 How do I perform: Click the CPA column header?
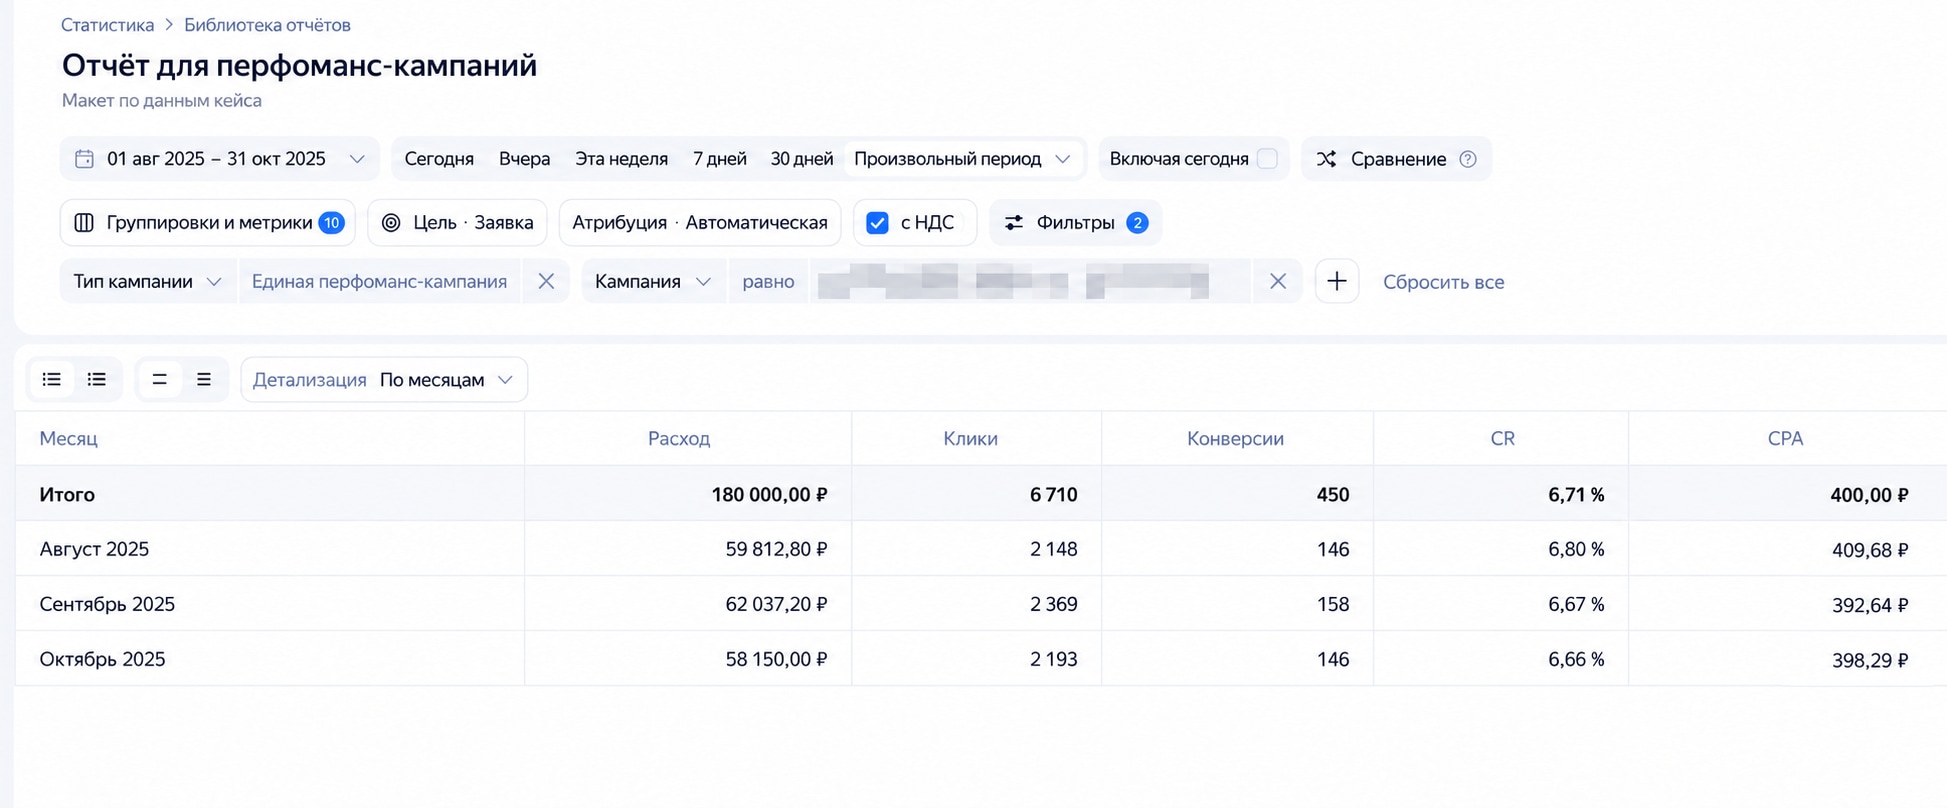(x=1785, y=438)
